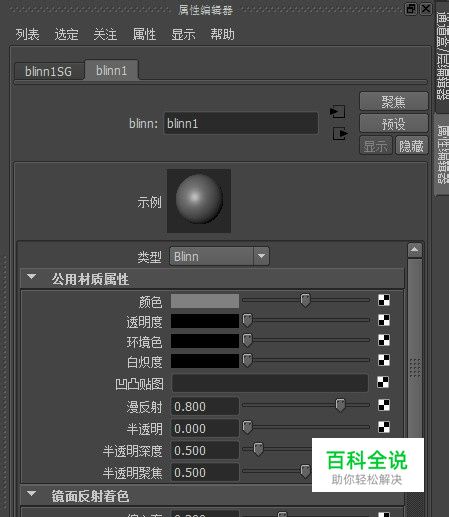Click the 显示 button beside 隐藏

[x=376, y=146]
